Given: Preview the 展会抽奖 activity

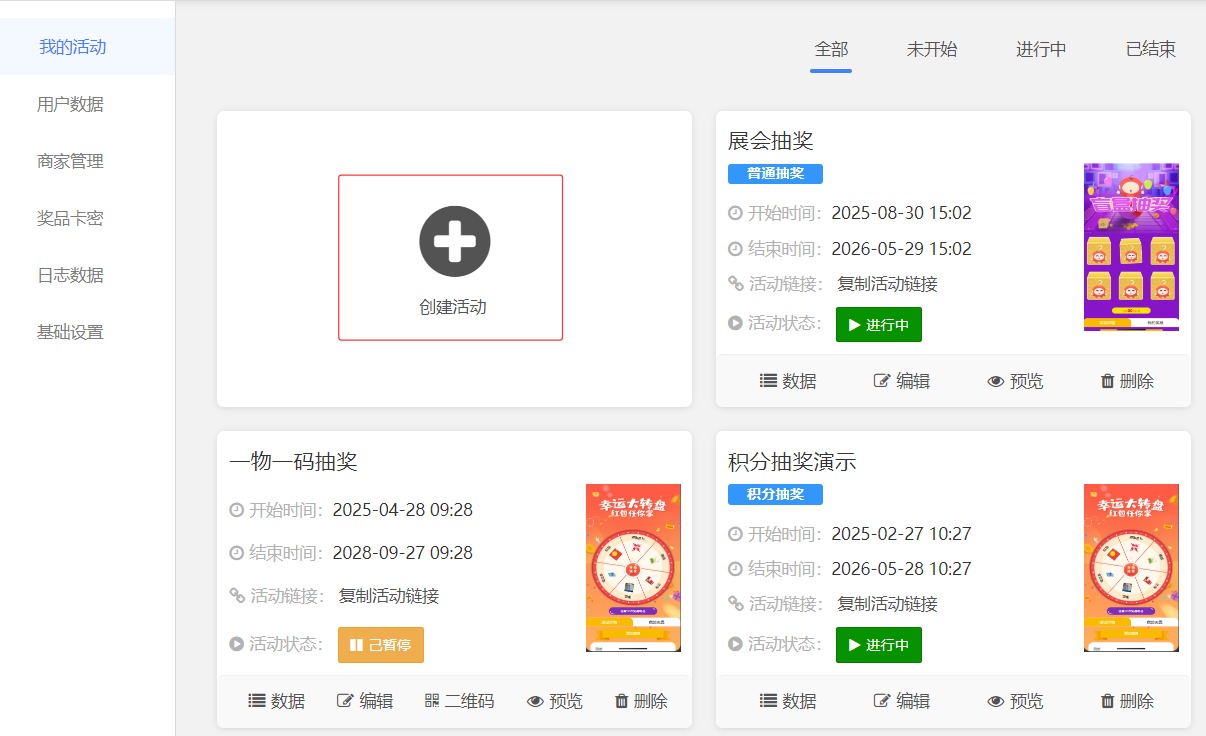Looking at the screenshot, I should pyautogui.click(x=1015, y=381).
